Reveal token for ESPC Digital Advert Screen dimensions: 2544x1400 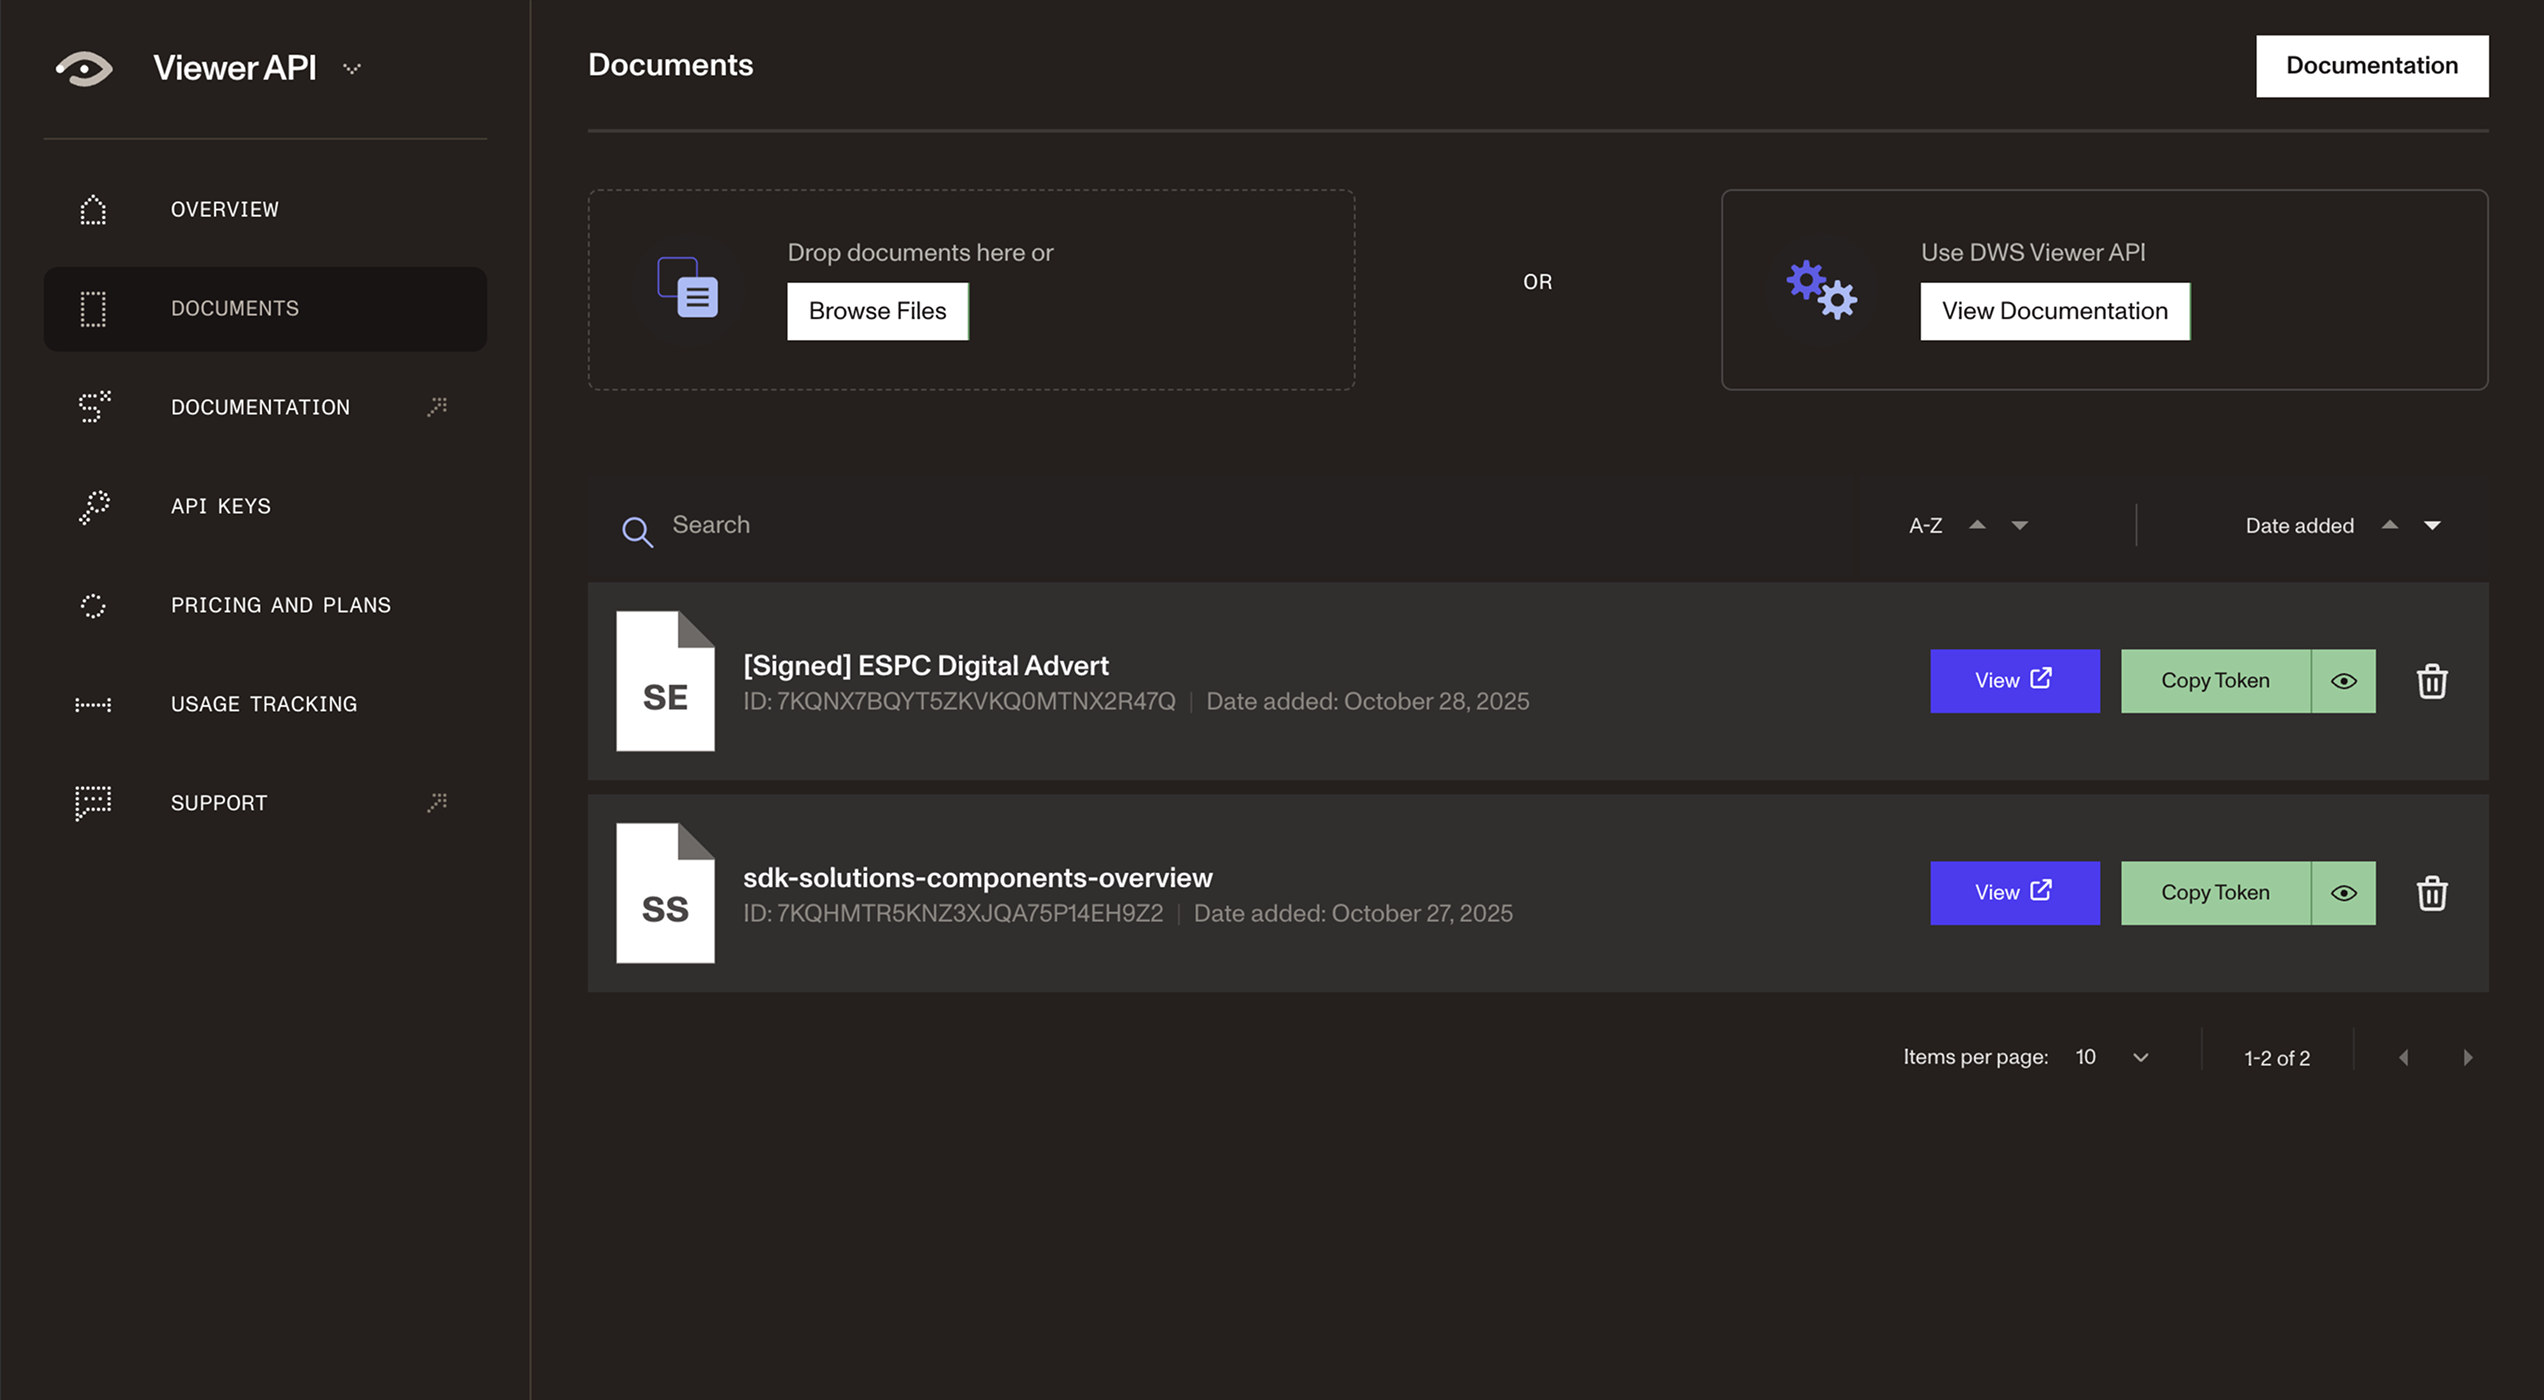pyautogui.click(x=2343, y=681)
